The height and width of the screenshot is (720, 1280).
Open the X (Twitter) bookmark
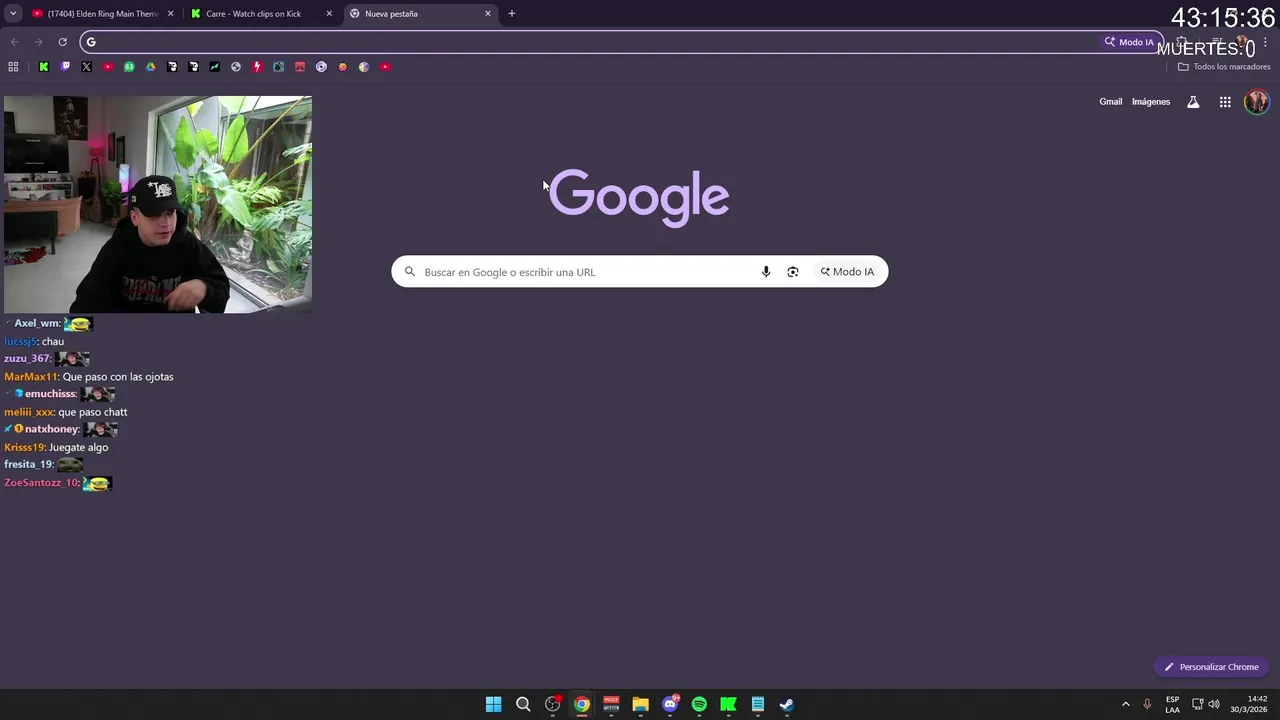(x=86, y=67)
